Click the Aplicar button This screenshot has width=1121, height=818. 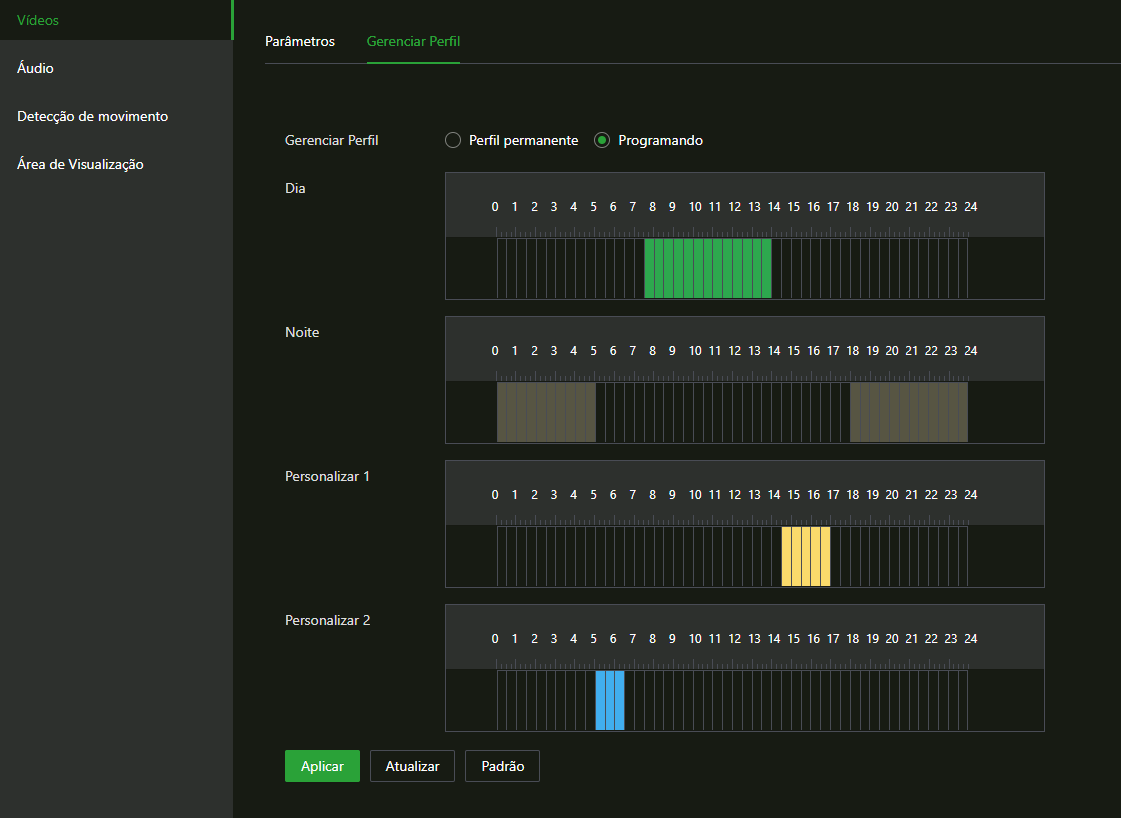(x=322, y=766)
